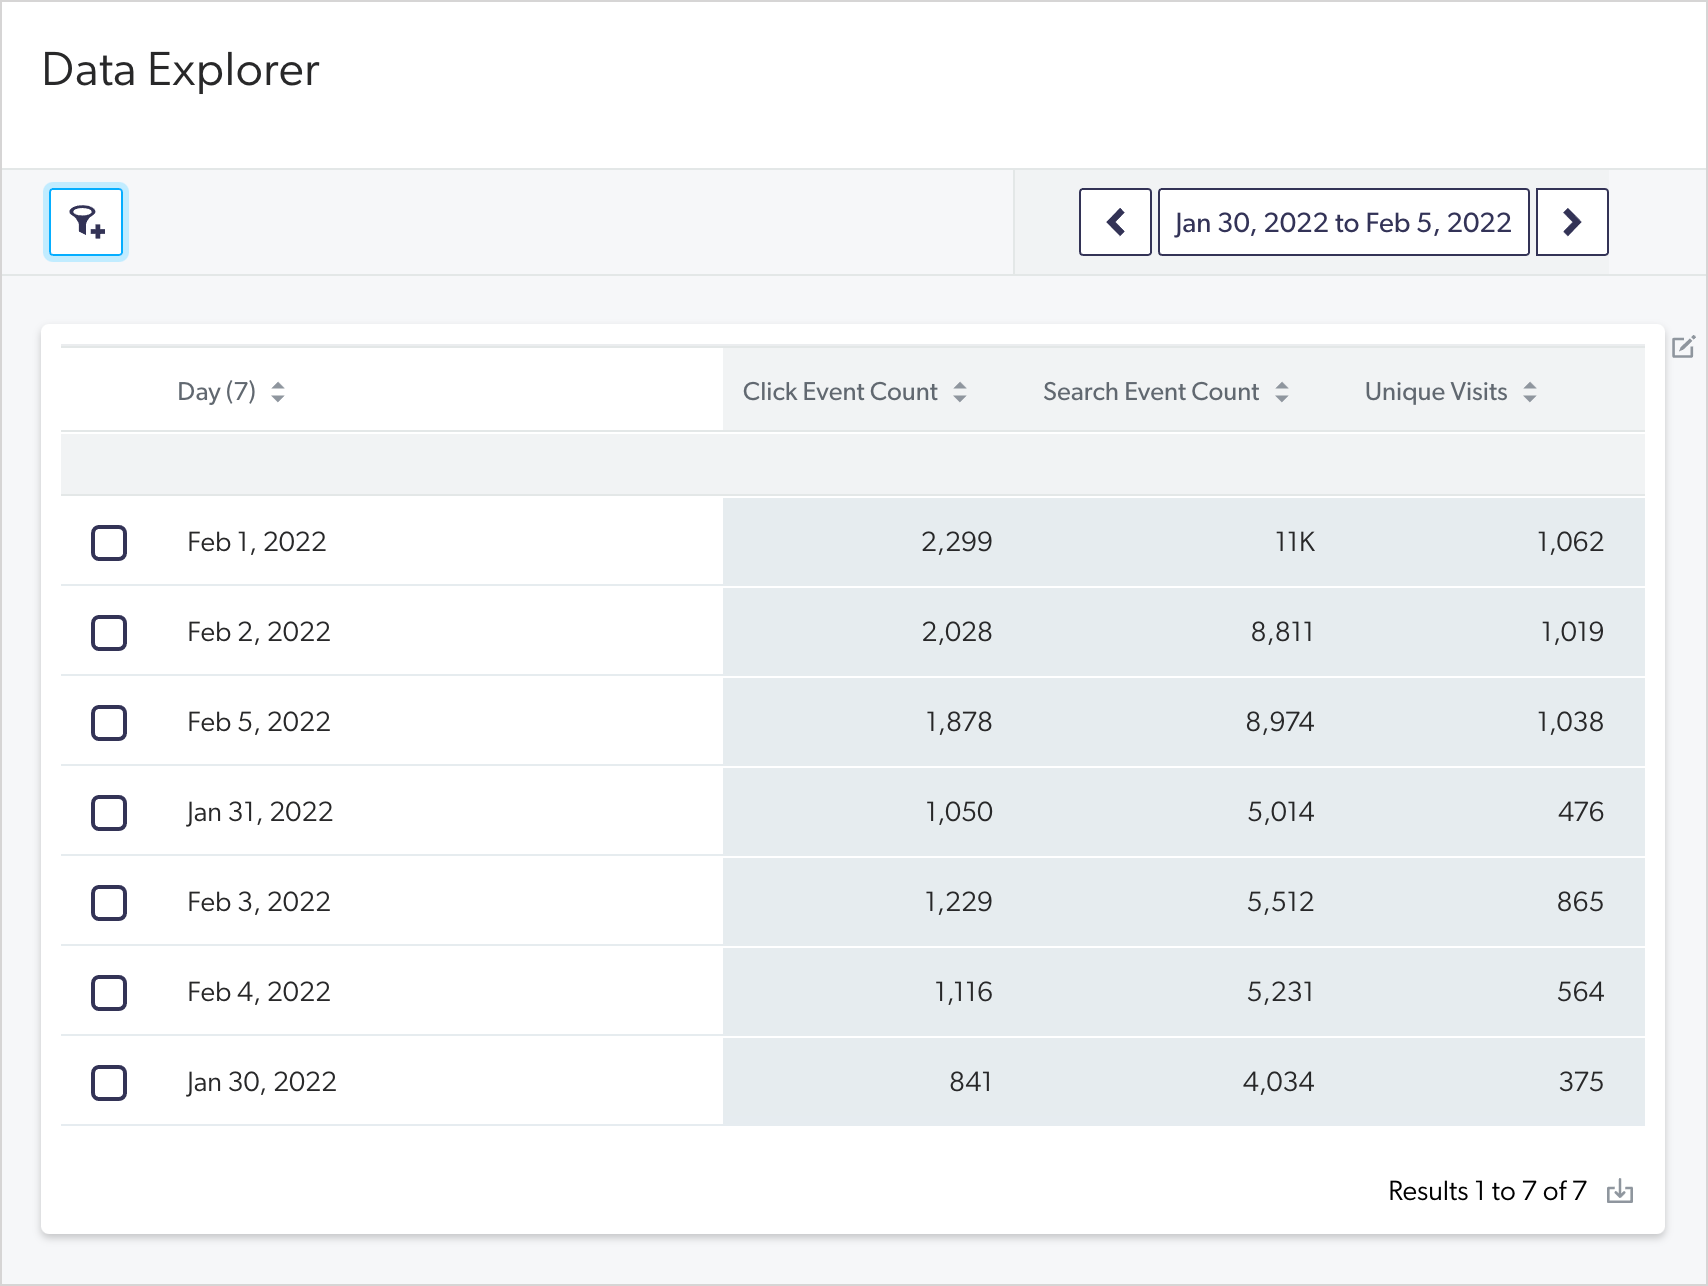Select the 11K search count value
1708x1286 pixels.
tap(1295, 541)
